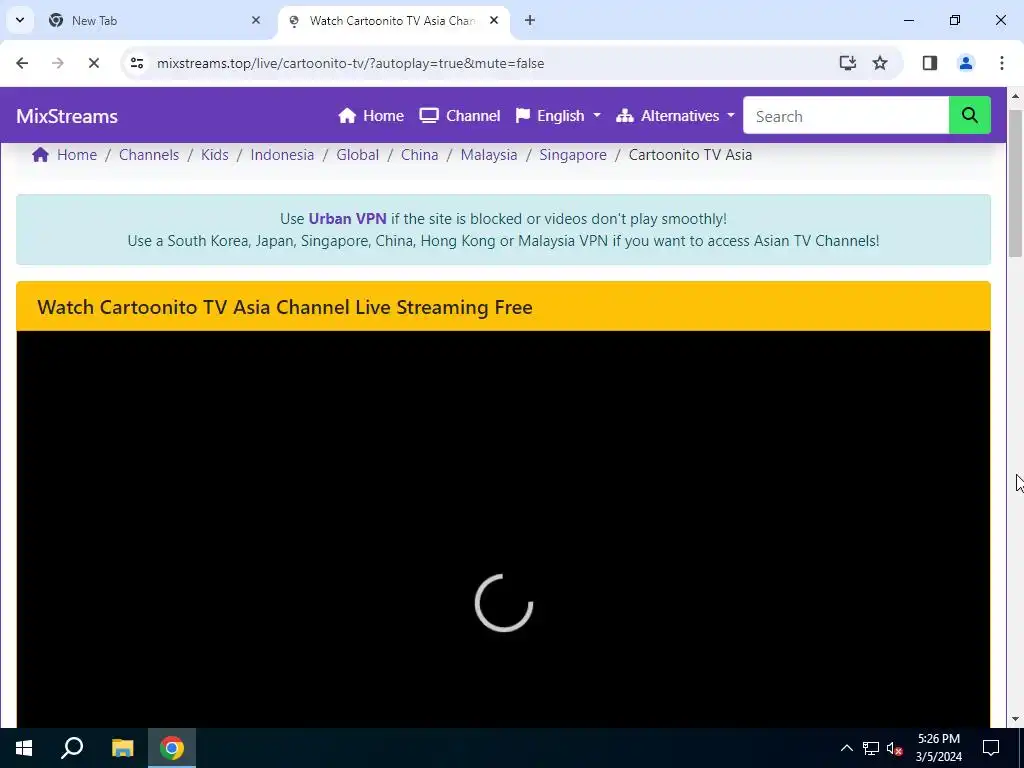Close the Cartoonito TV Asia tab
Image resolution: width=1024 pixels, height=768 pixels.
(x=494, y=20)
